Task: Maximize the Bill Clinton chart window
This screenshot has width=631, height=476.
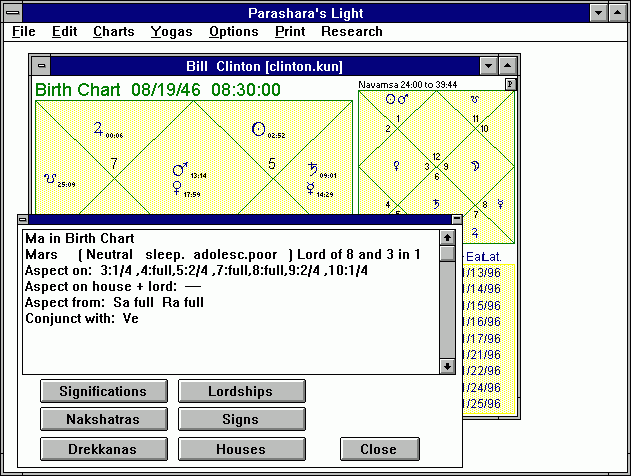Action: coord(508,66)
